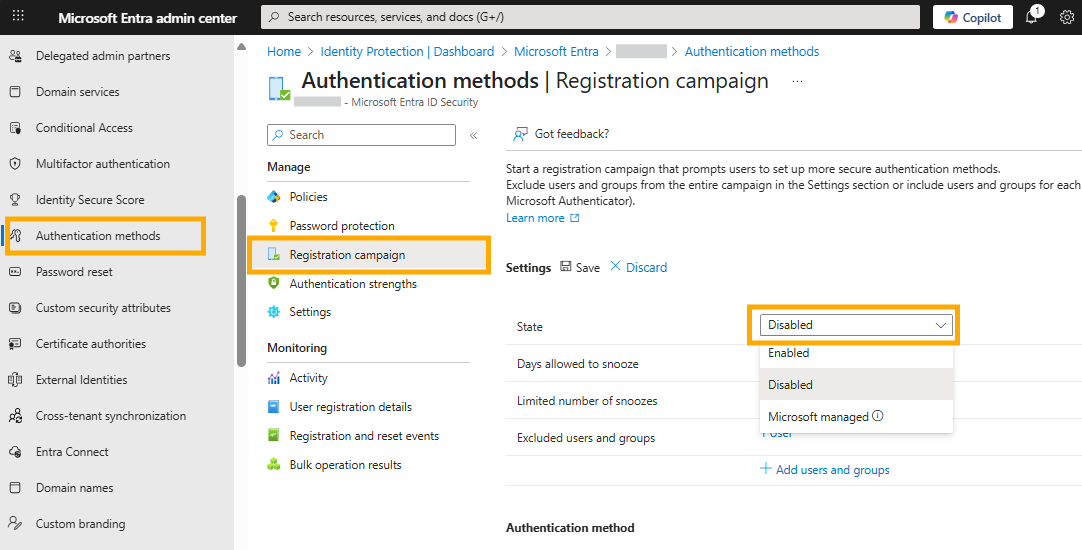Screen dimensions: 1082x550
Task: Click the Microsoft Entra admin center title
Action: tap(148, 18)
